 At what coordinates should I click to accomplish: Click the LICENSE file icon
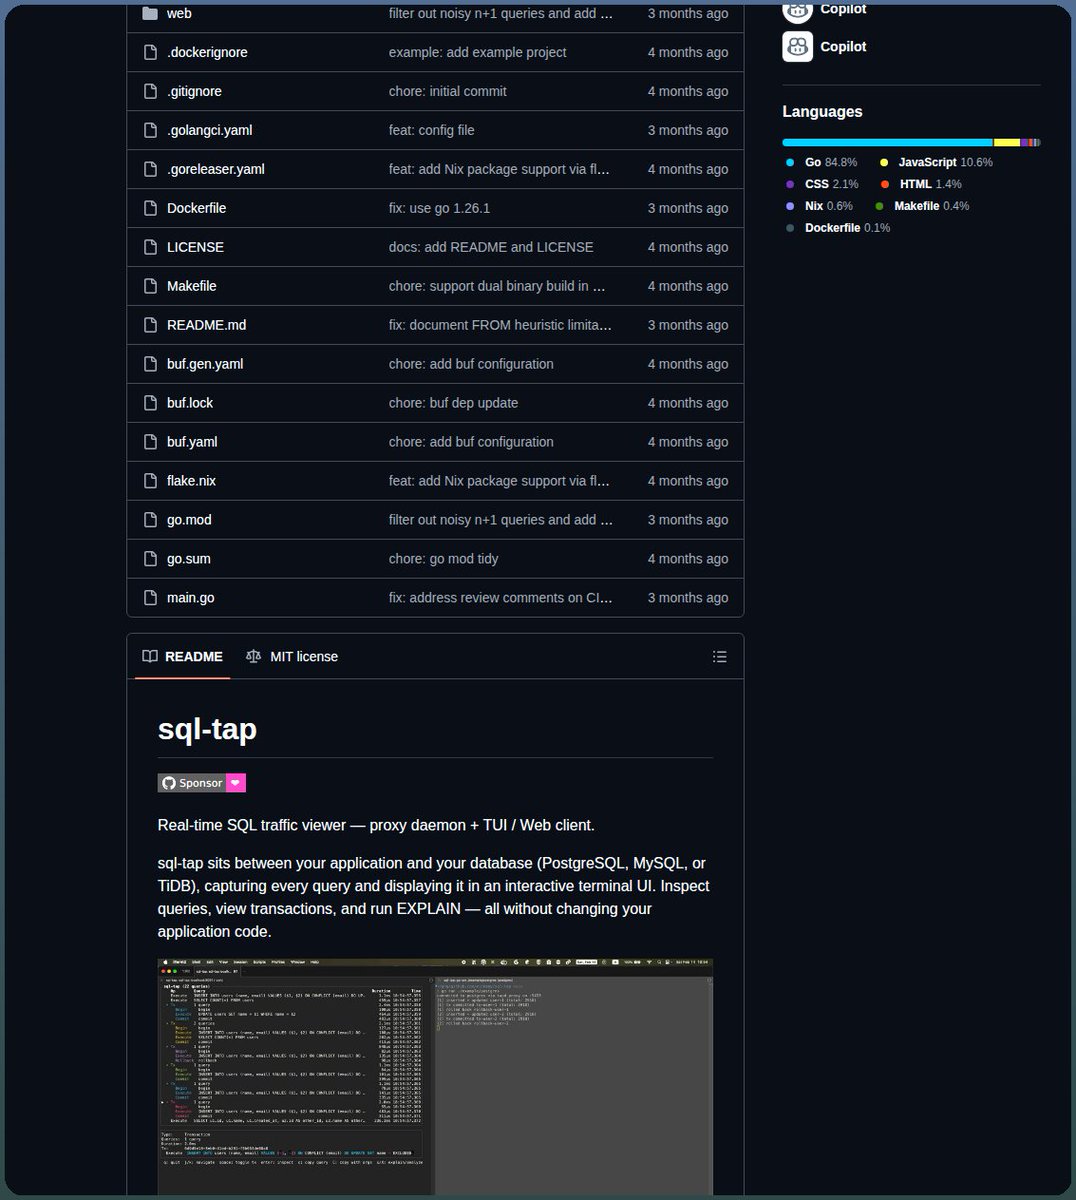[150, 247]
